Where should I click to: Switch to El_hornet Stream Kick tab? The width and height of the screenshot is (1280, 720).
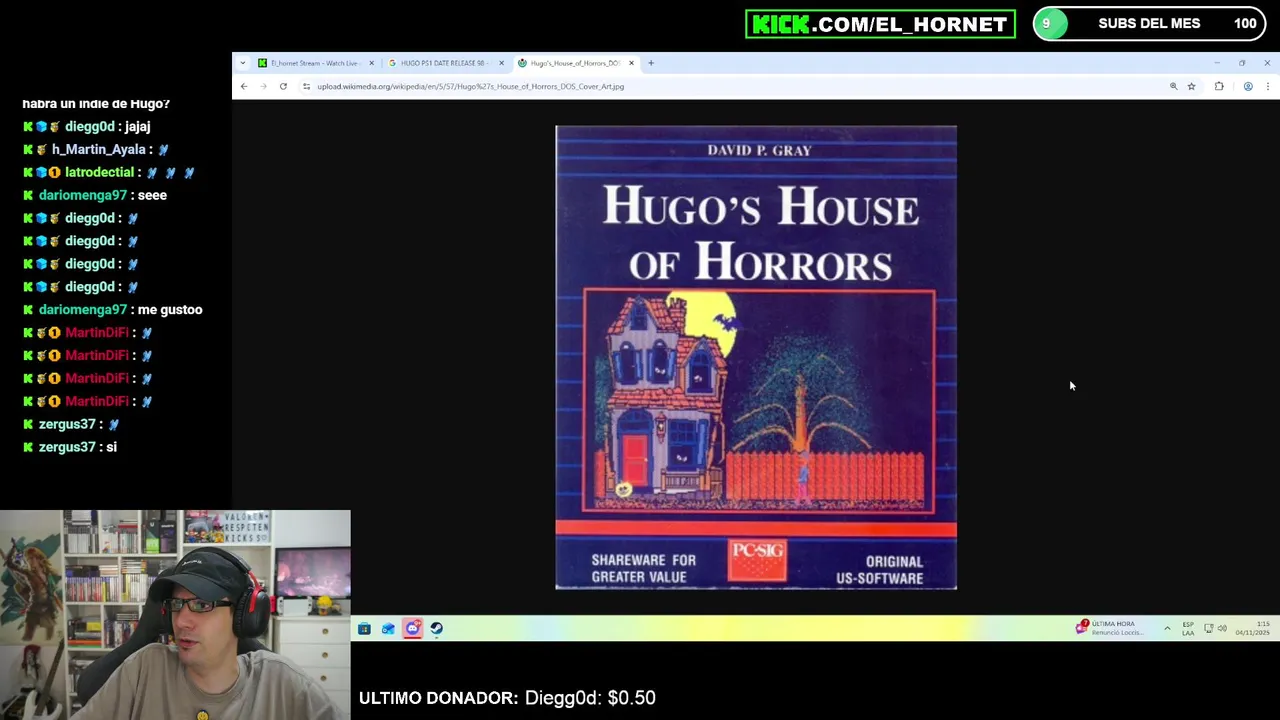316,63
